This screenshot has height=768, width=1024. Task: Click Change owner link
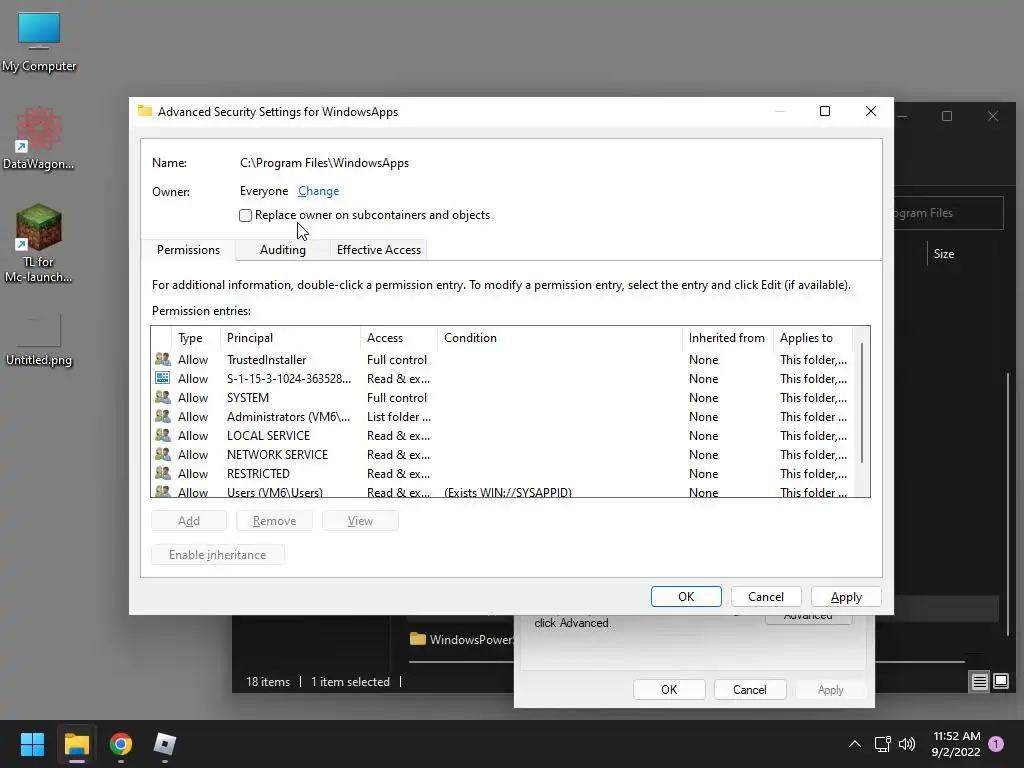[x=318, y=191]
